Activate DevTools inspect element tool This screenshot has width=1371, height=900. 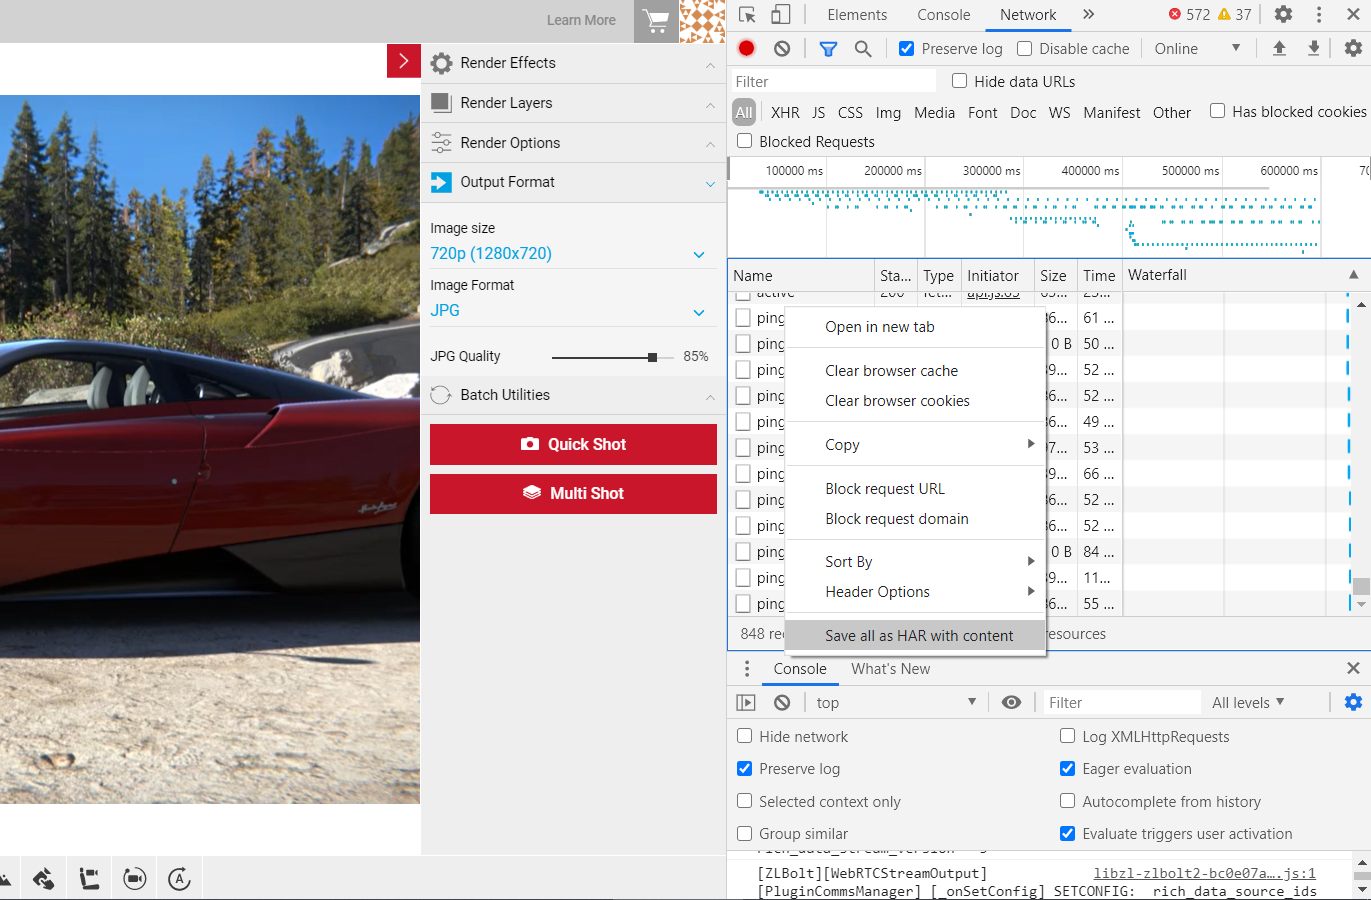coord(747,14)
